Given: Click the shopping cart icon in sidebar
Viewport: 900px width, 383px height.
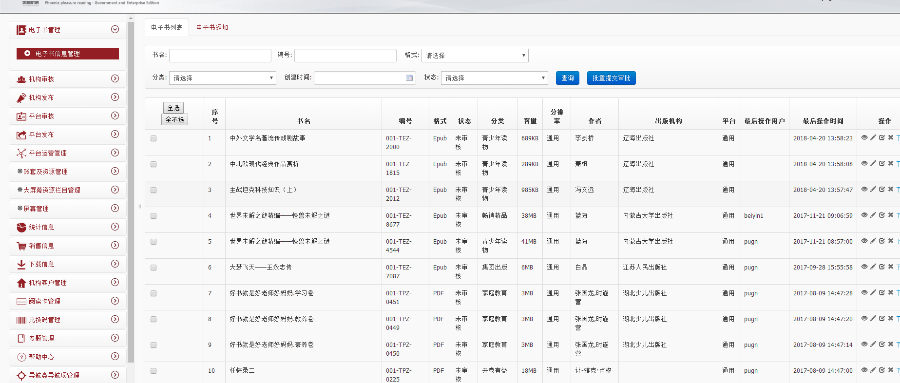Looking at the screenshot, I should click(21, 246).
